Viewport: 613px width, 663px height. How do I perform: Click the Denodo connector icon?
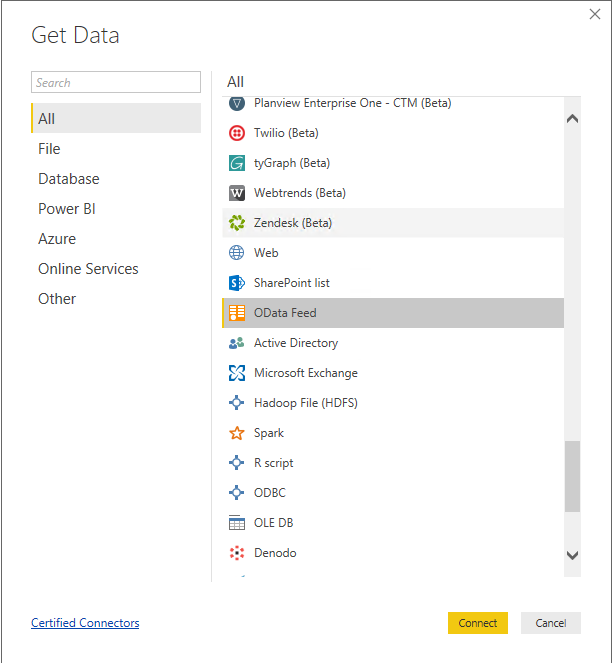pyautogui.click(x=237, y=553)
